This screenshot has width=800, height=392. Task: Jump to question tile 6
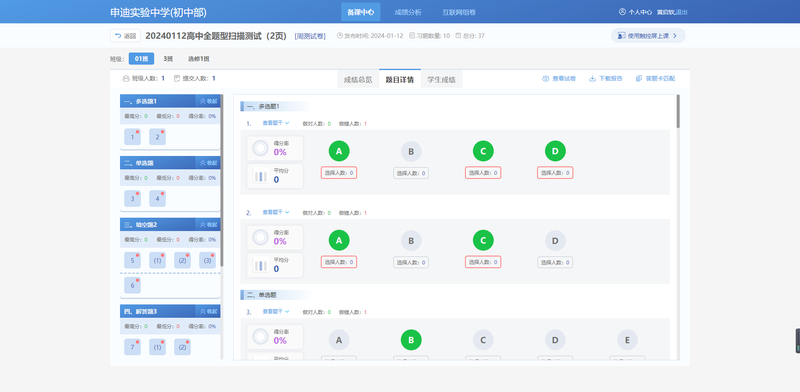[x=133, y=286]
